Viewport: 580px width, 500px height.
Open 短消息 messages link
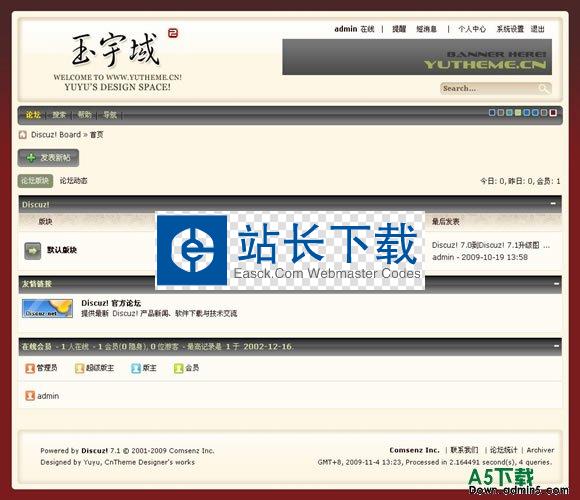click(x=426, y=29)
